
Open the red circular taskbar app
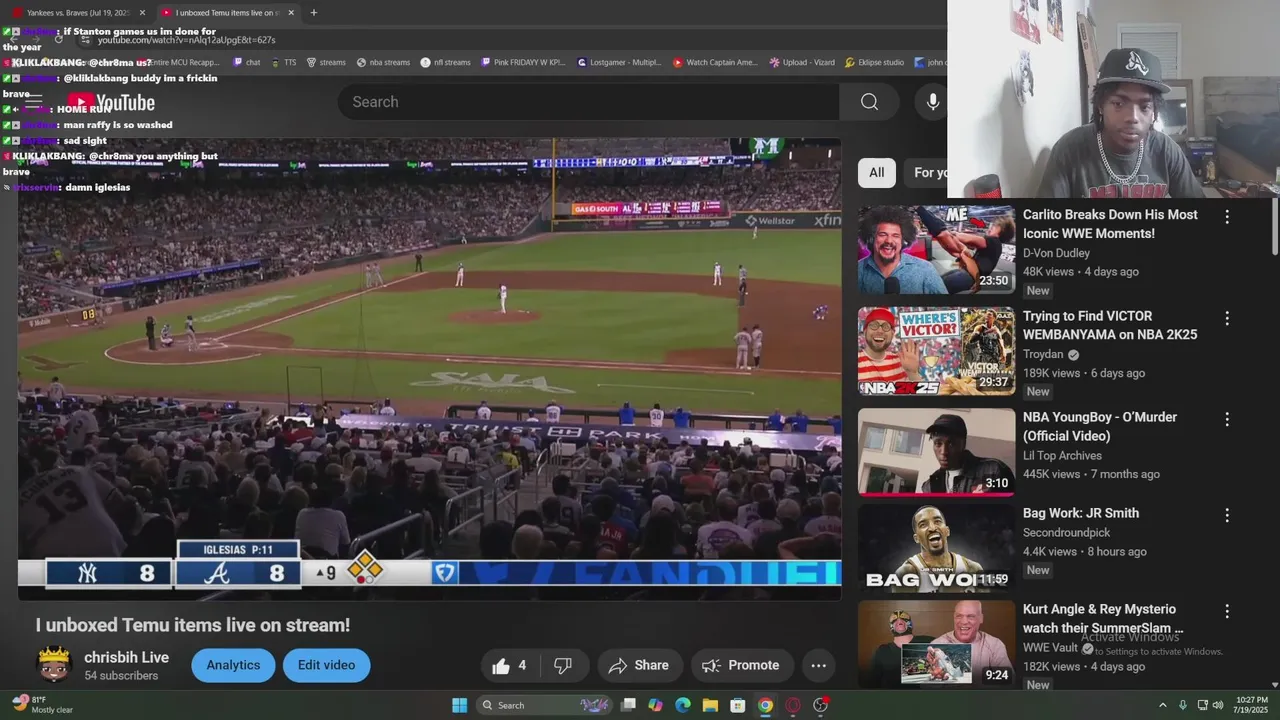click(x=793, y=705)
